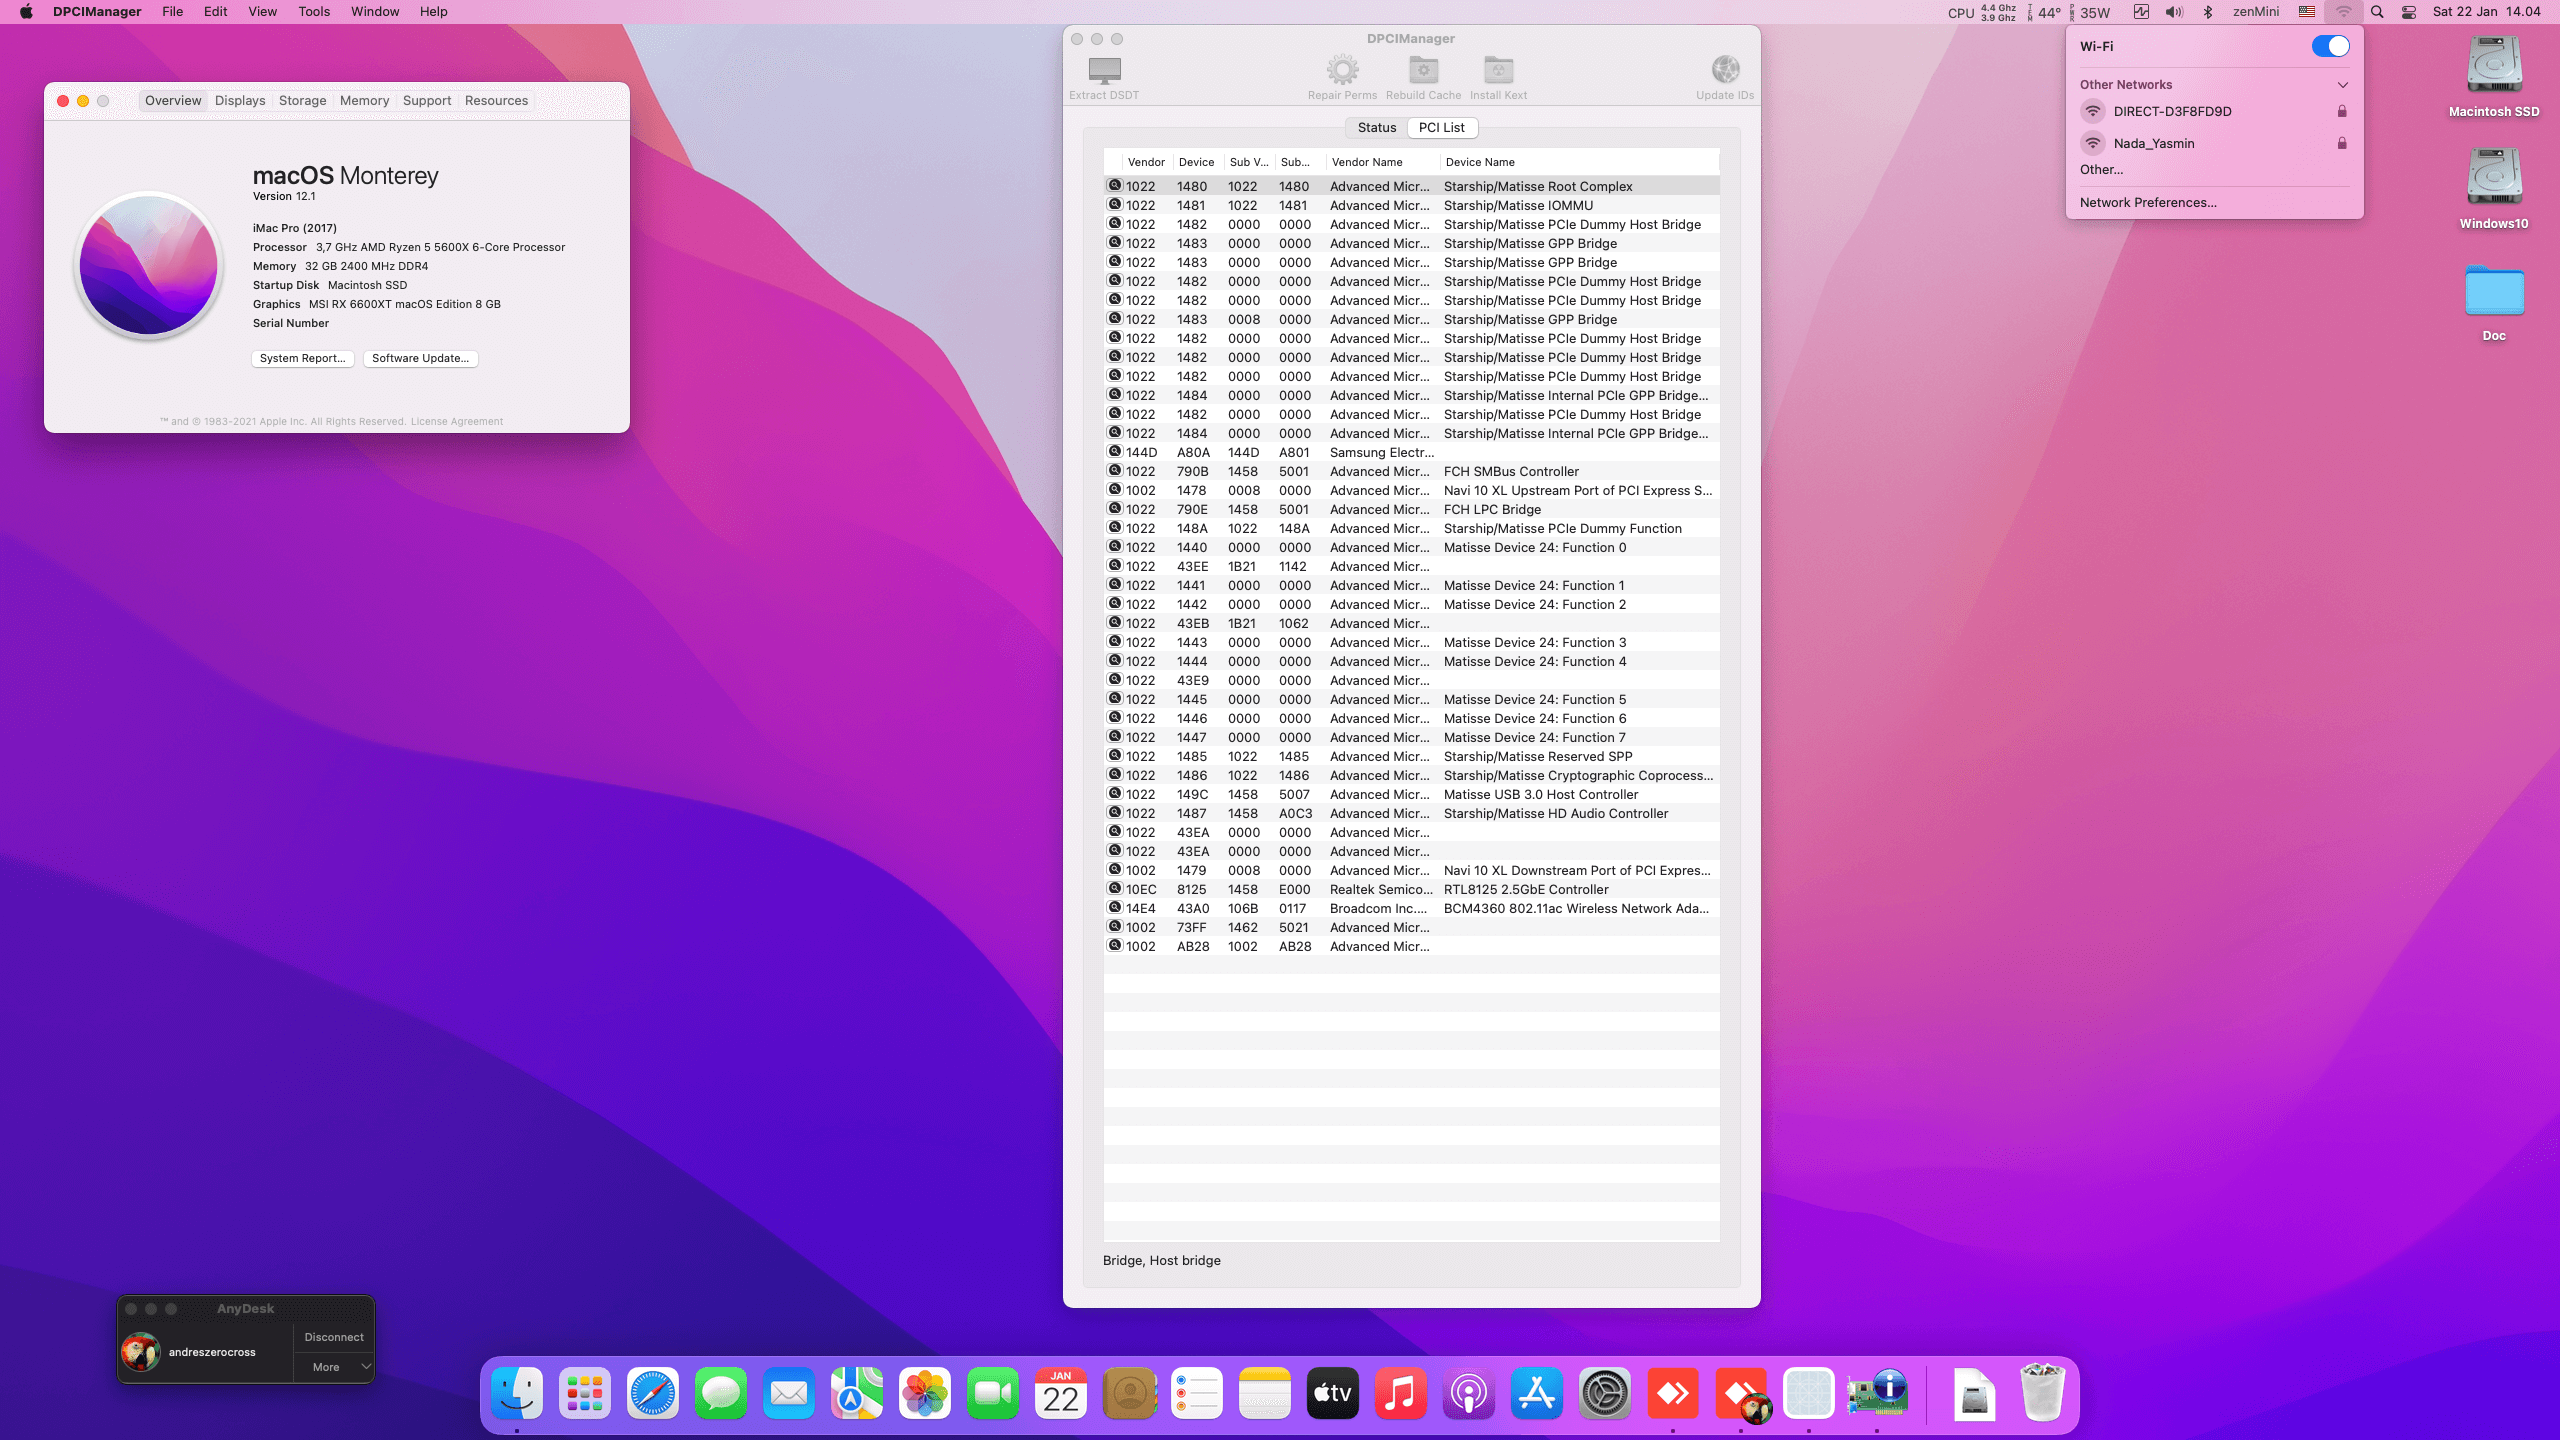This screenshot has width=2560, height=1440.
Task: Open Photos from the Dock
Action: (x=925, y=1393)
